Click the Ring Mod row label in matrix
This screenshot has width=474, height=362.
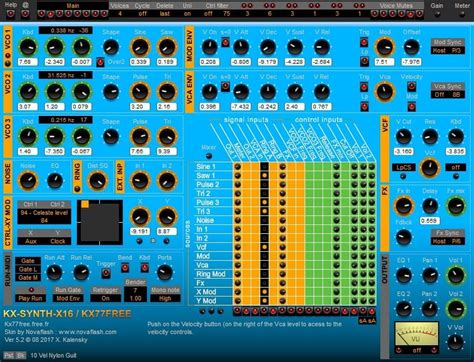211,274
